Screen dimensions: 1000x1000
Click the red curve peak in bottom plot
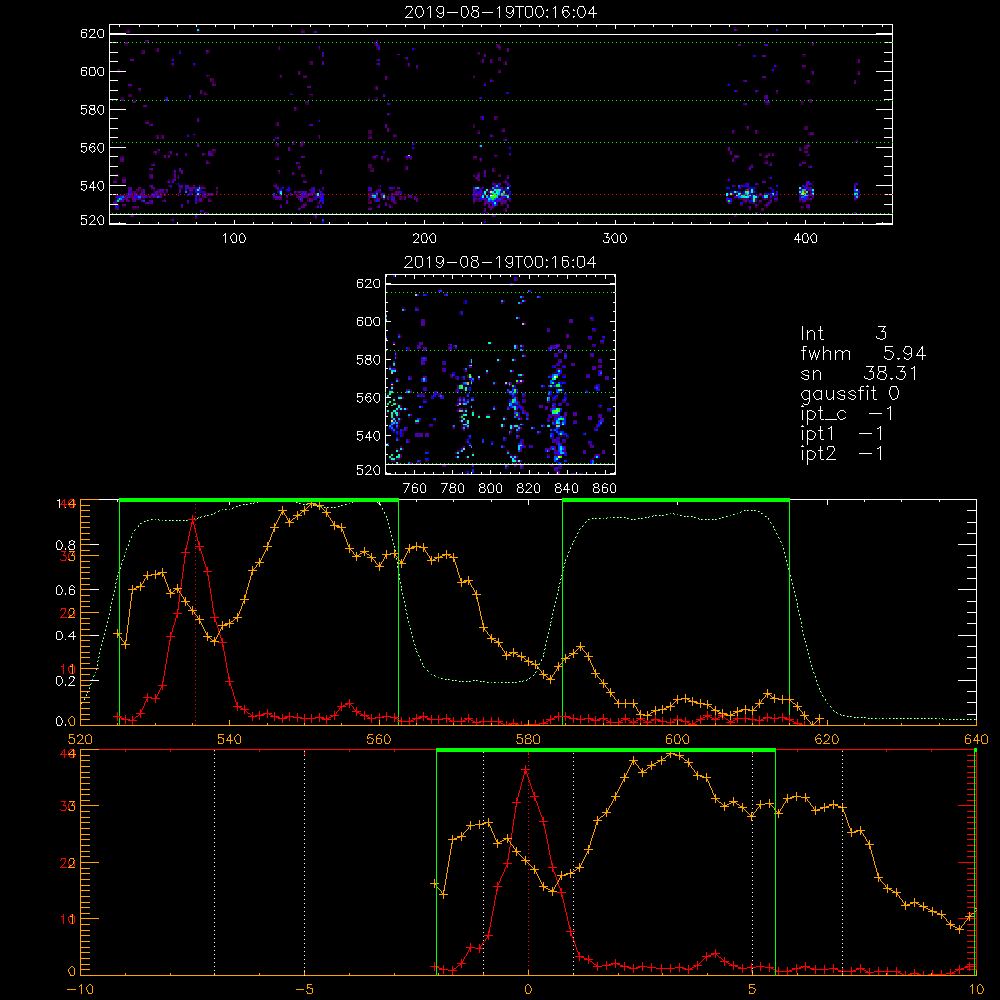coord(525,770)
